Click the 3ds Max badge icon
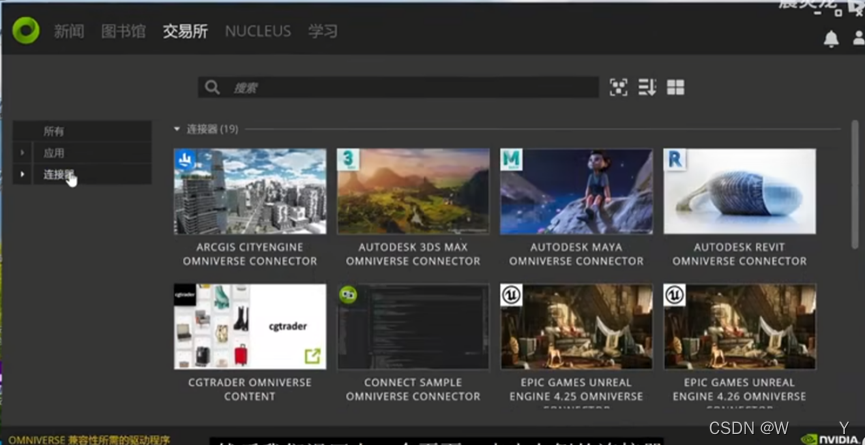This screenshot has width=865, height=445. pos(349,160)
